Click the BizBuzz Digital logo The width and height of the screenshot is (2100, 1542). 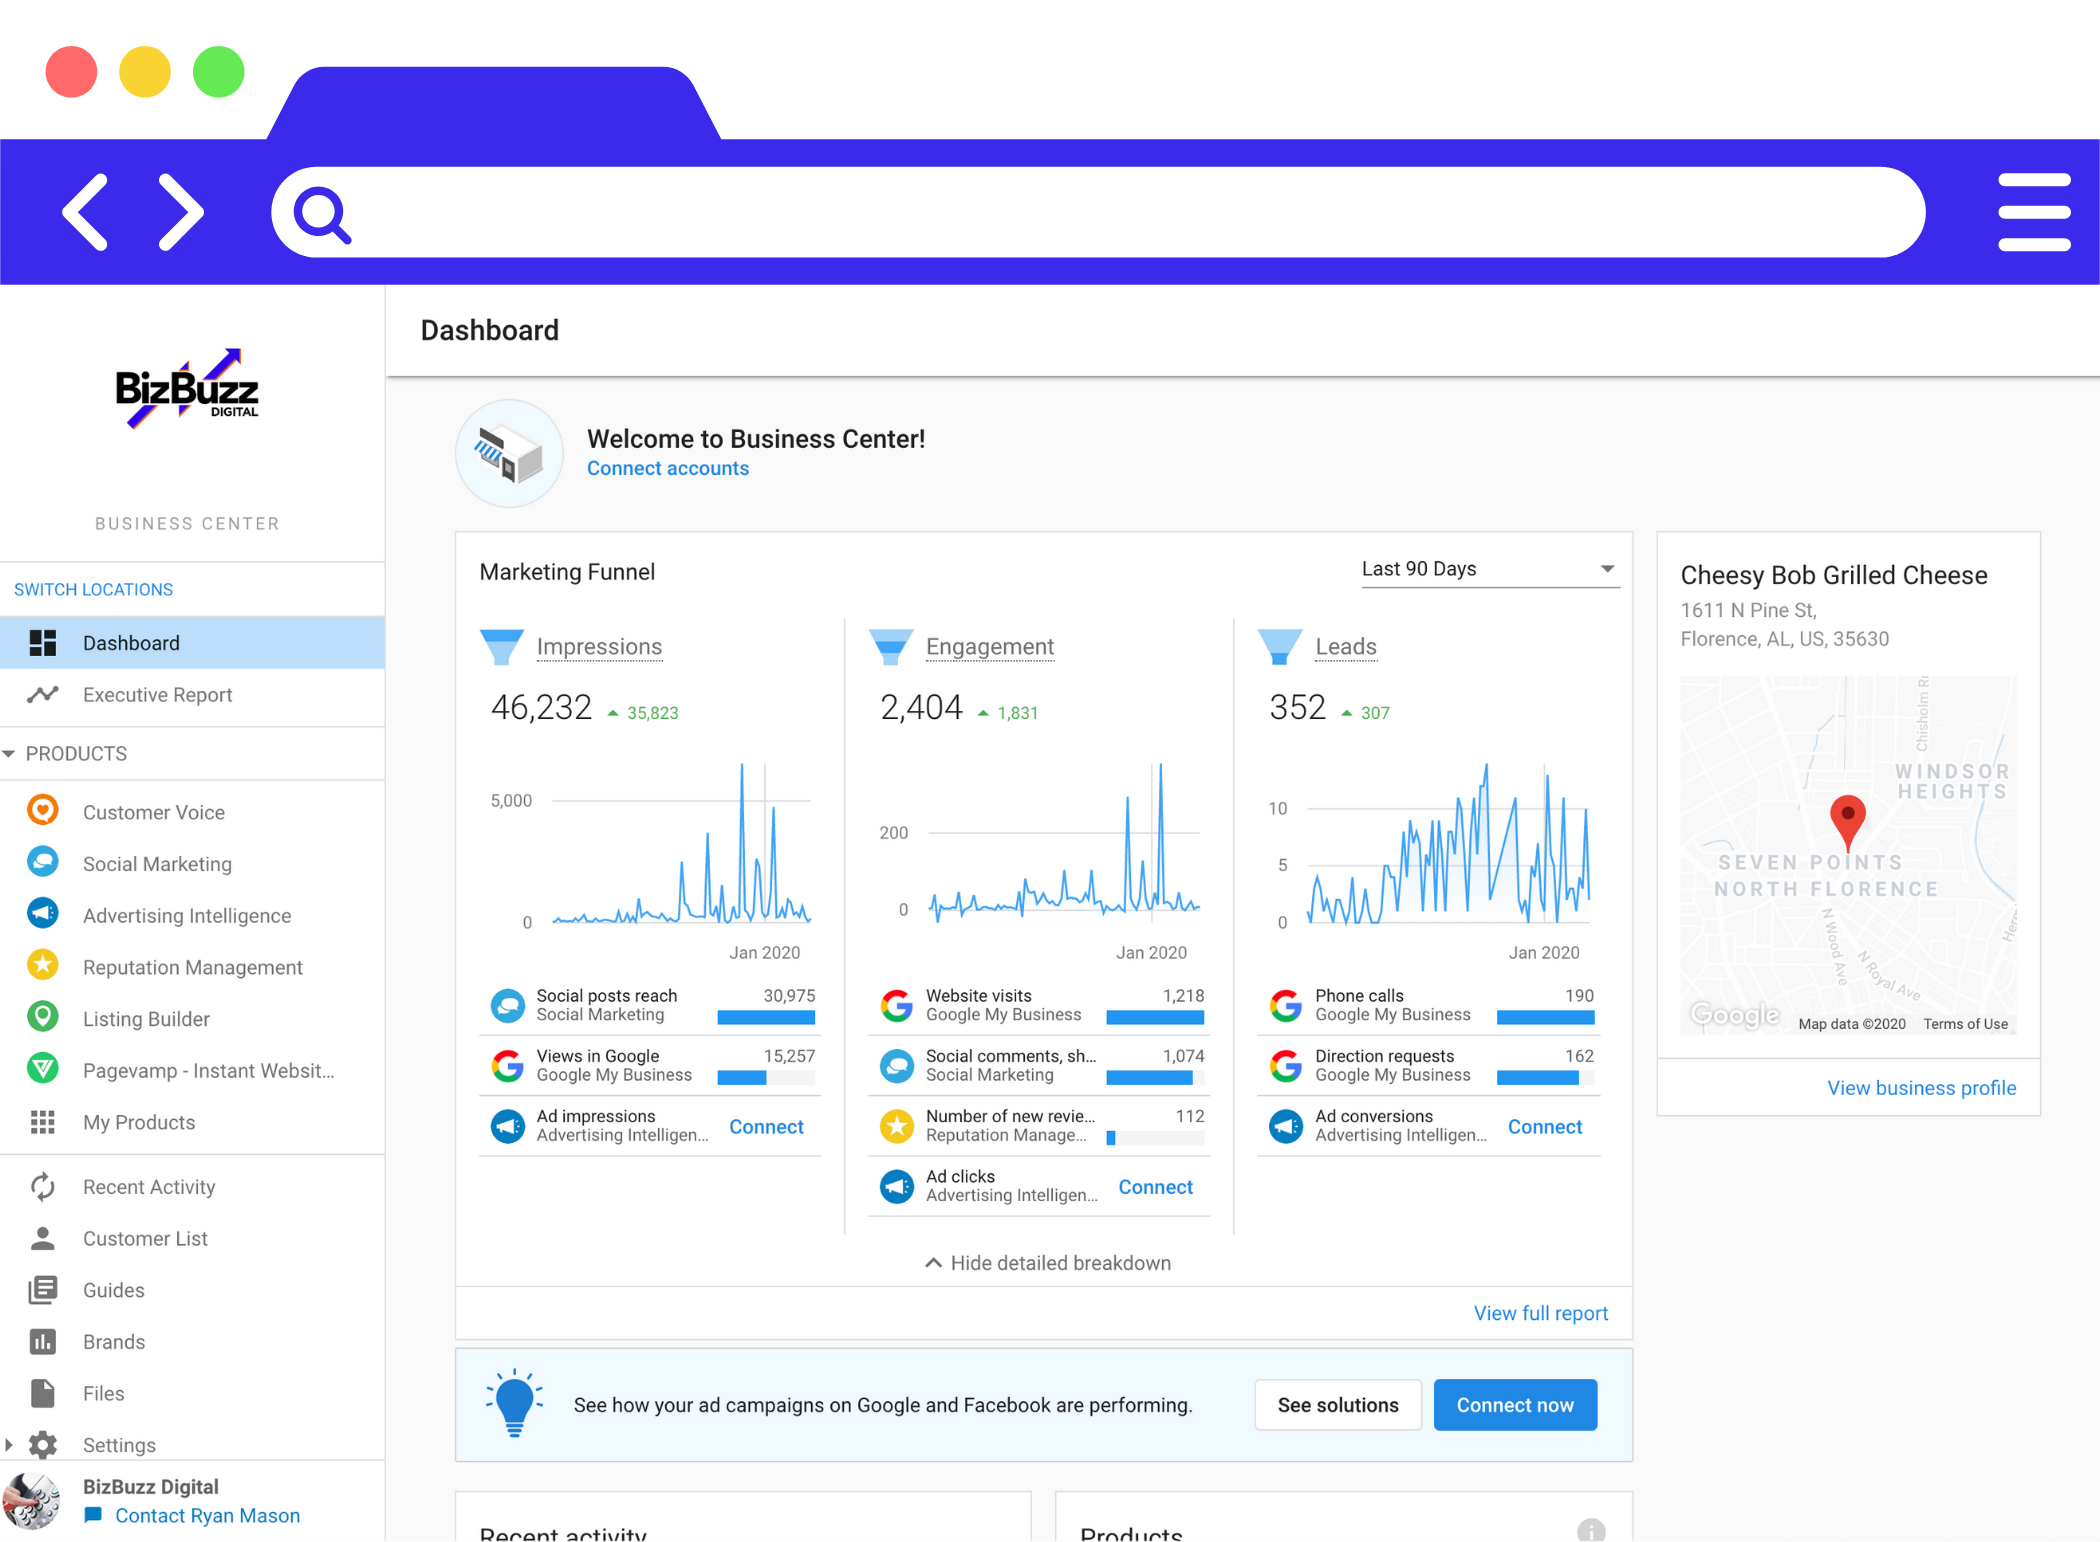pyautogui.click(x=187, y=390)
